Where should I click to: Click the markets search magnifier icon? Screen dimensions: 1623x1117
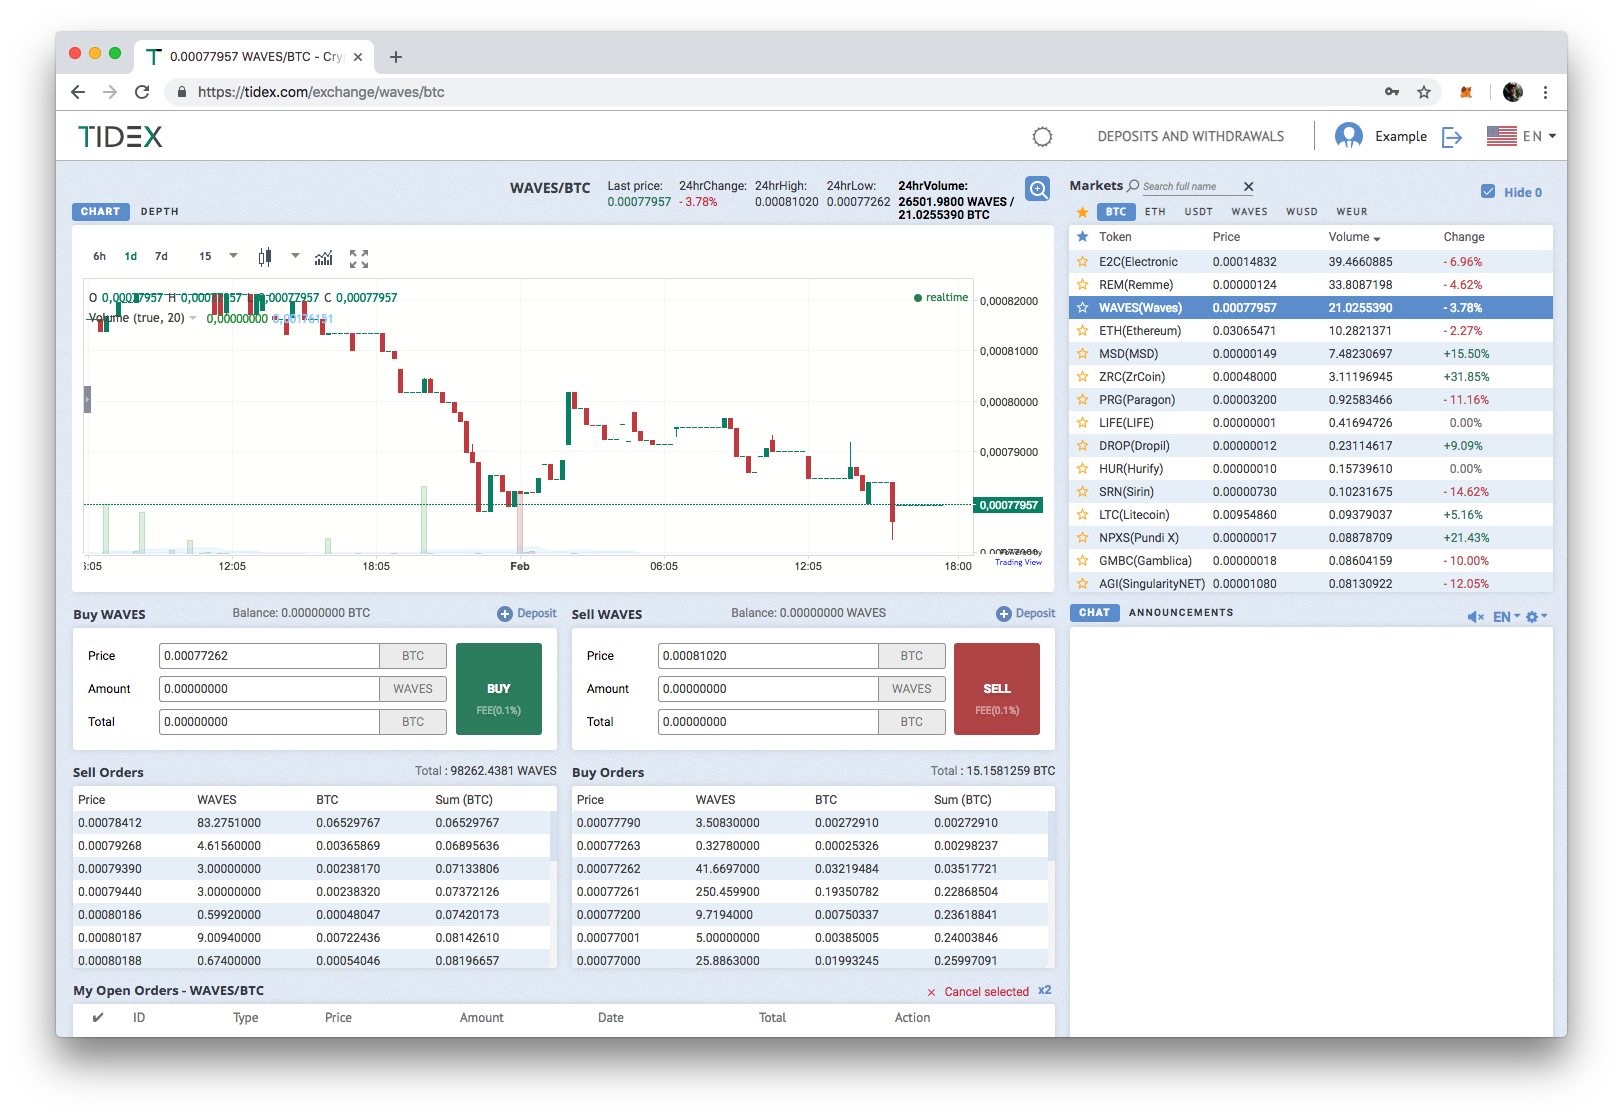coord(1133,186)
